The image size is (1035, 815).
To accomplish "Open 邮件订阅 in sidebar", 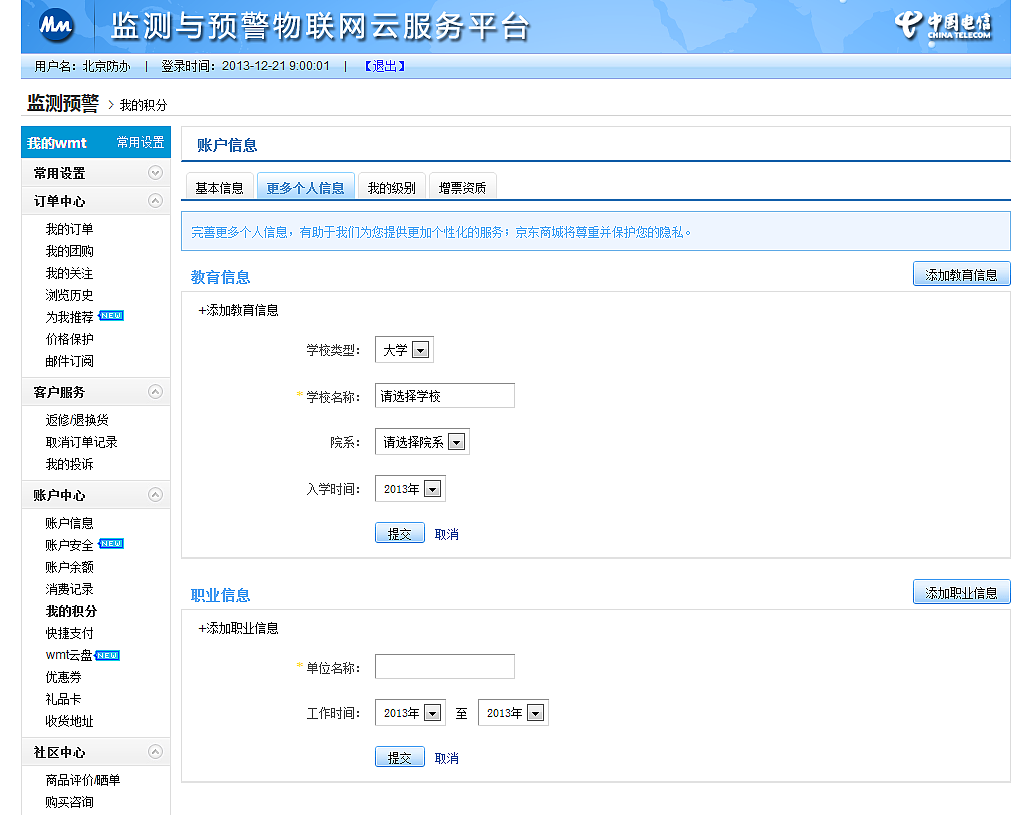I will 69,361.
